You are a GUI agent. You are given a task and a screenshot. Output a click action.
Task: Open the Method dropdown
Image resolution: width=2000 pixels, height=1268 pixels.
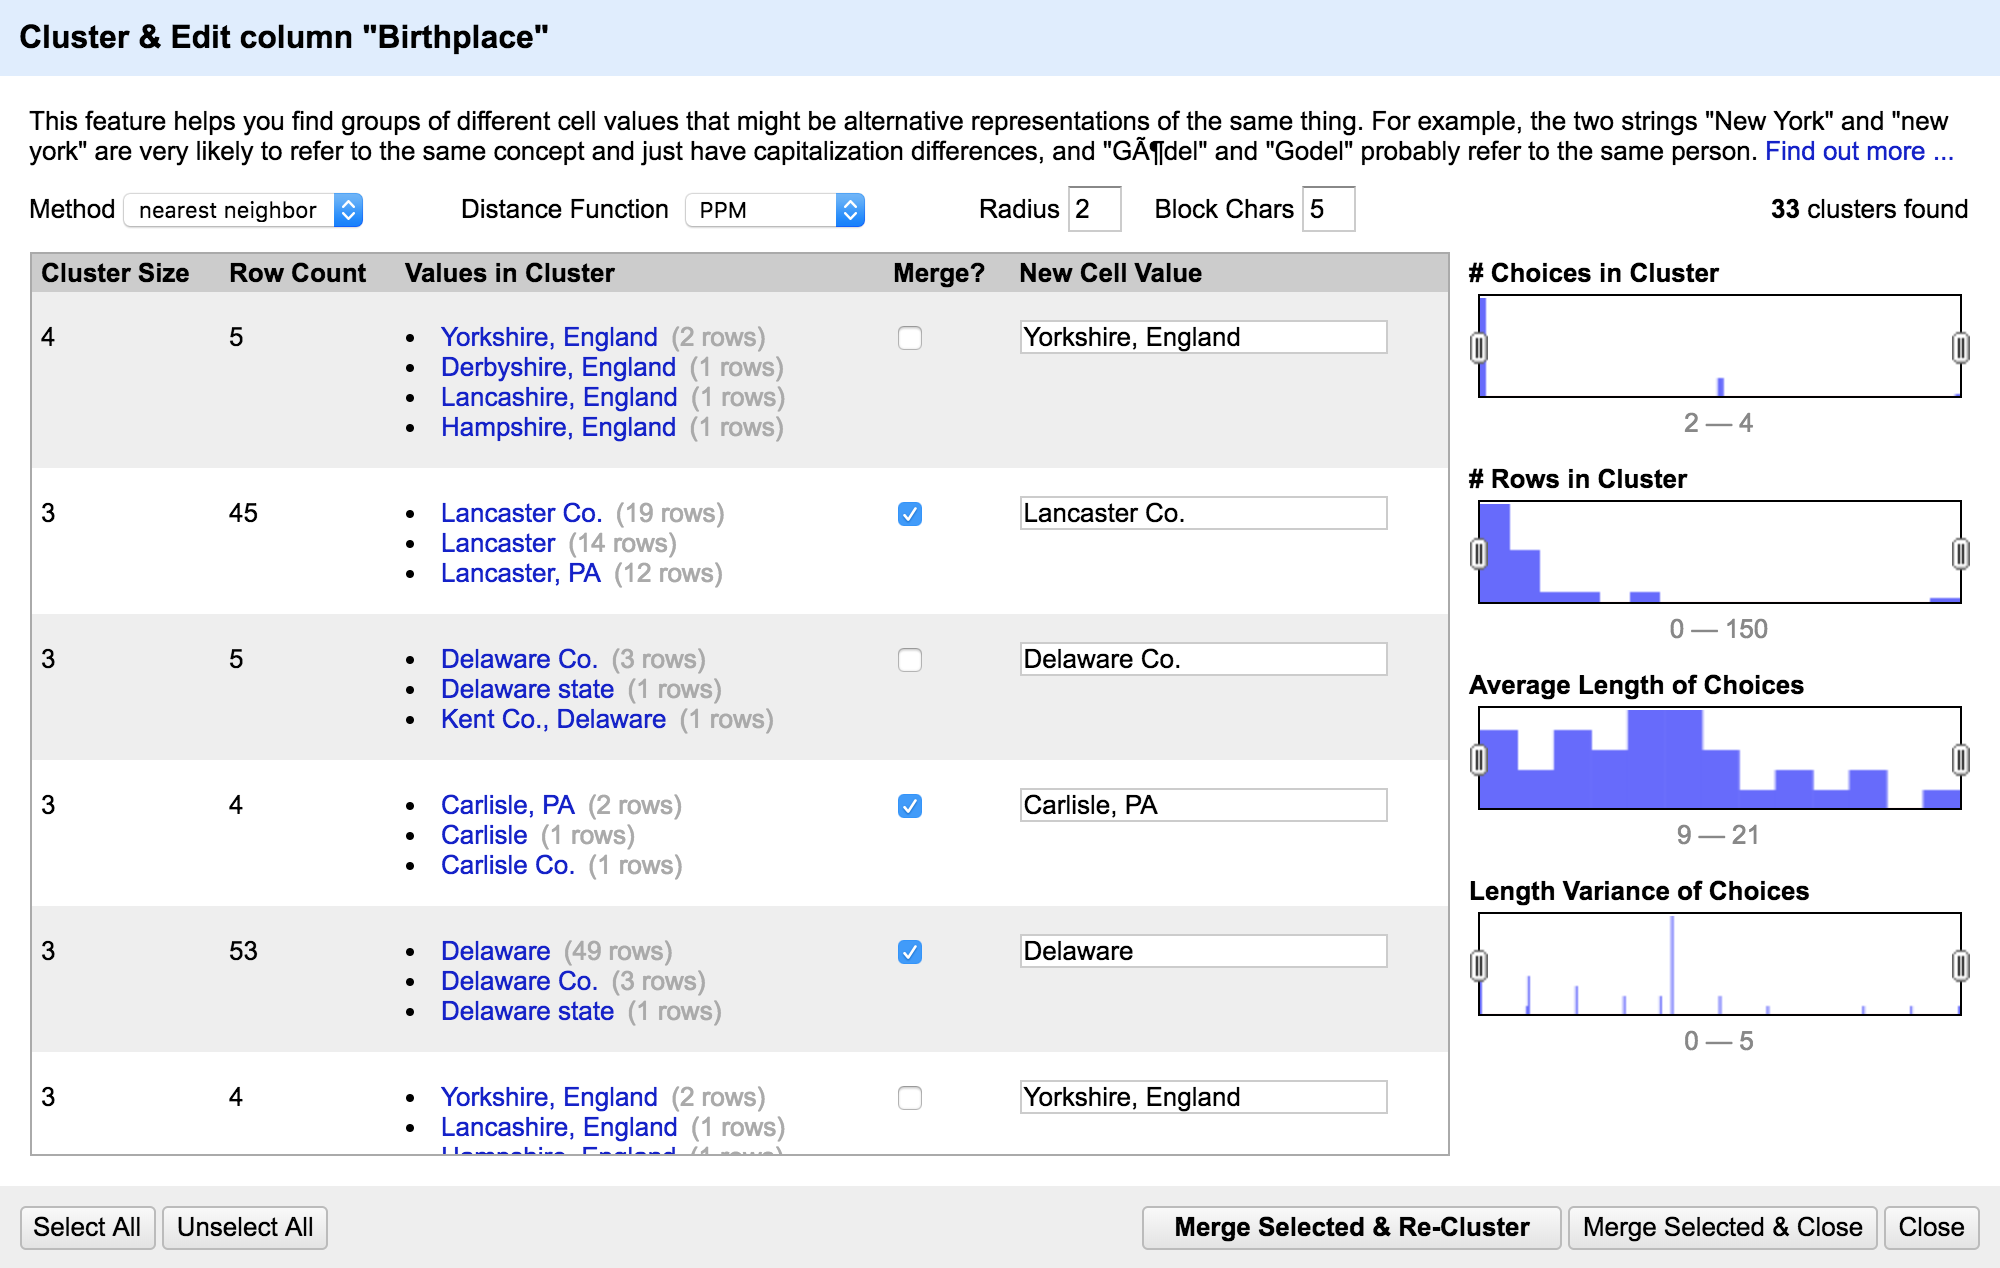(x=243, y=210)
